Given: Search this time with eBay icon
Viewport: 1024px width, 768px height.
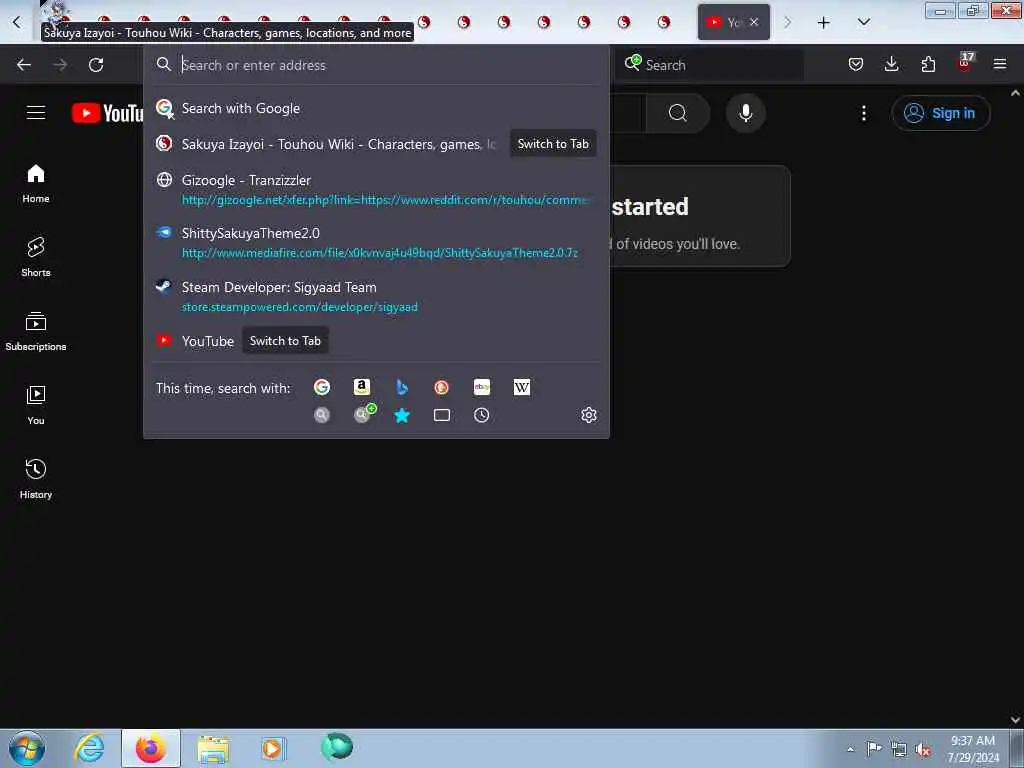Looking at the screenshot, I should click(482, 387).
